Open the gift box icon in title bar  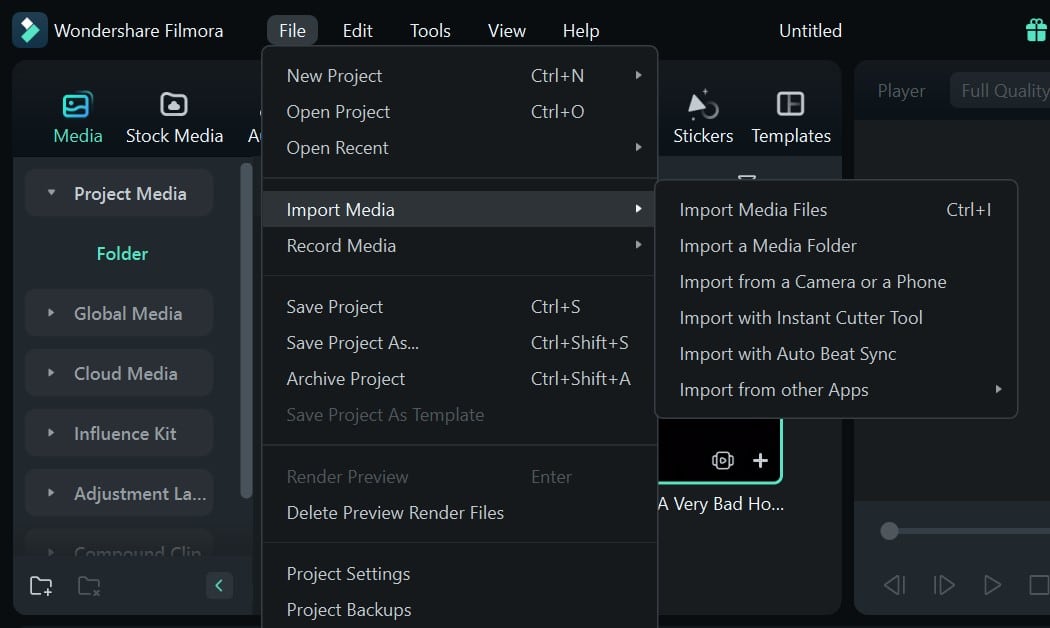(x=1035, y=30)
